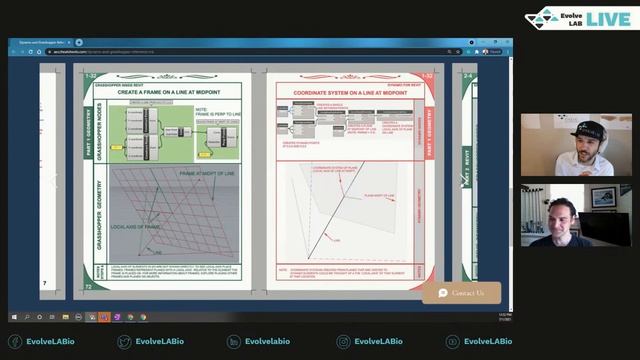
Task: Switch to the second Chrome taskbar icon
Action: (143, 317)
